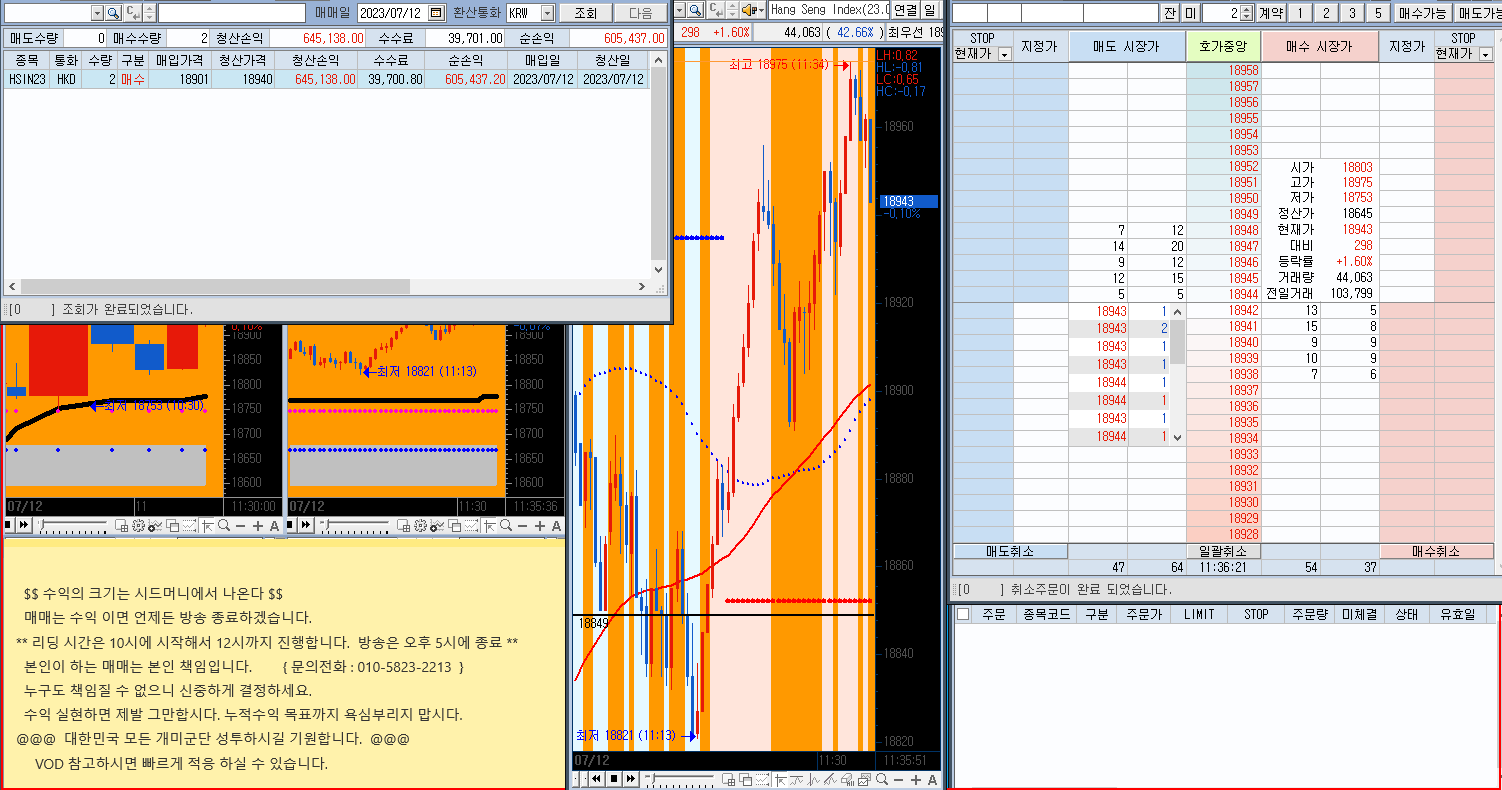Click the C refresh icon in the trade history window

click(x=132, y=13)
